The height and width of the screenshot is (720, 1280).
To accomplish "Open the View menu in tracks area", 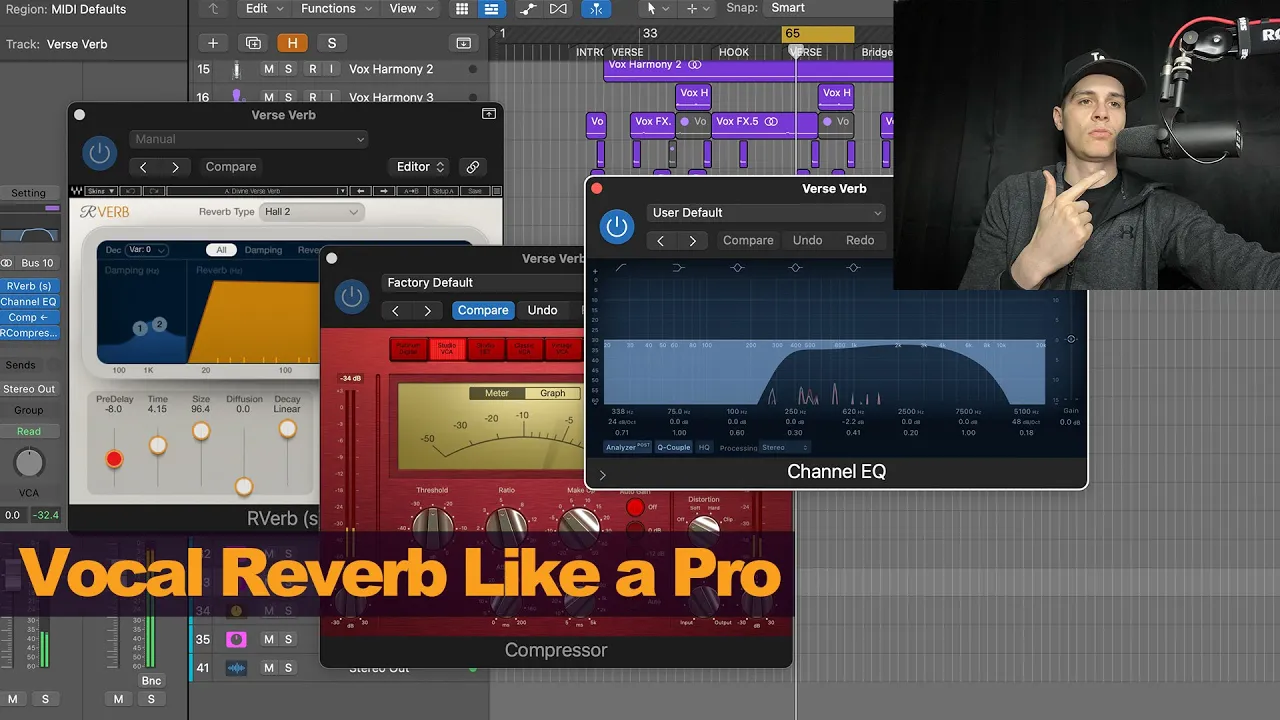I will (410, 9).
